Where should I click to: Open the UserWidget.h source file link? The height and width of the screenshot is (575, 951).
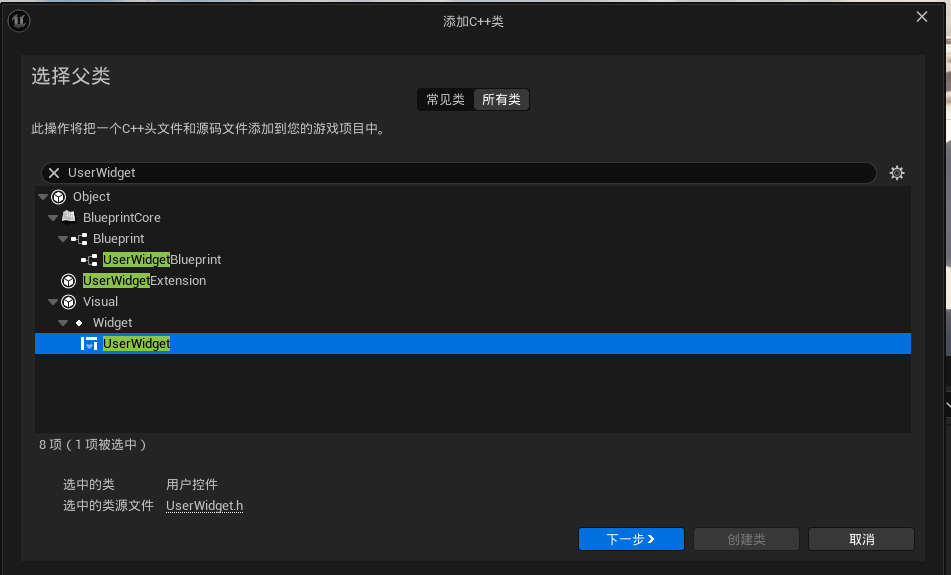point(204,506)
